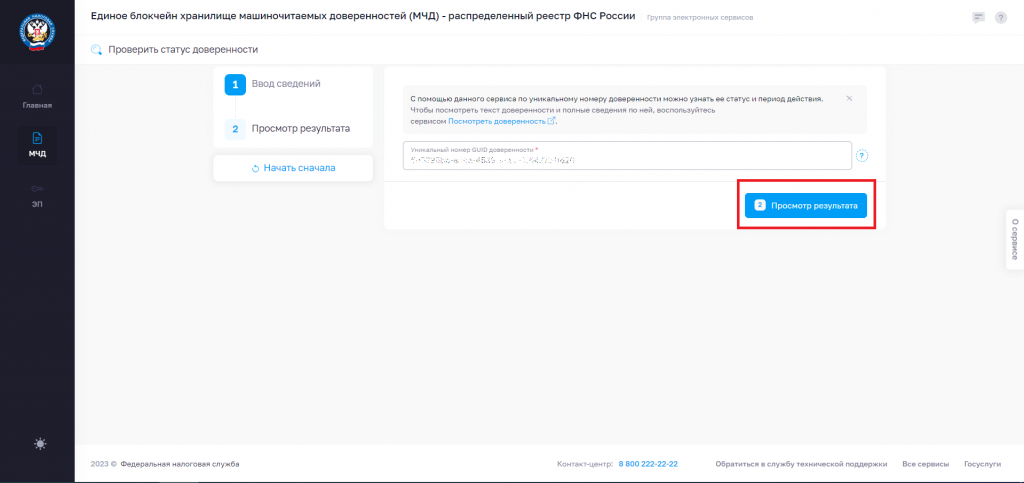Screen dimensions: 1024x483
Task: Dismiss the info notice with X
Action: (x=849, y=98)
